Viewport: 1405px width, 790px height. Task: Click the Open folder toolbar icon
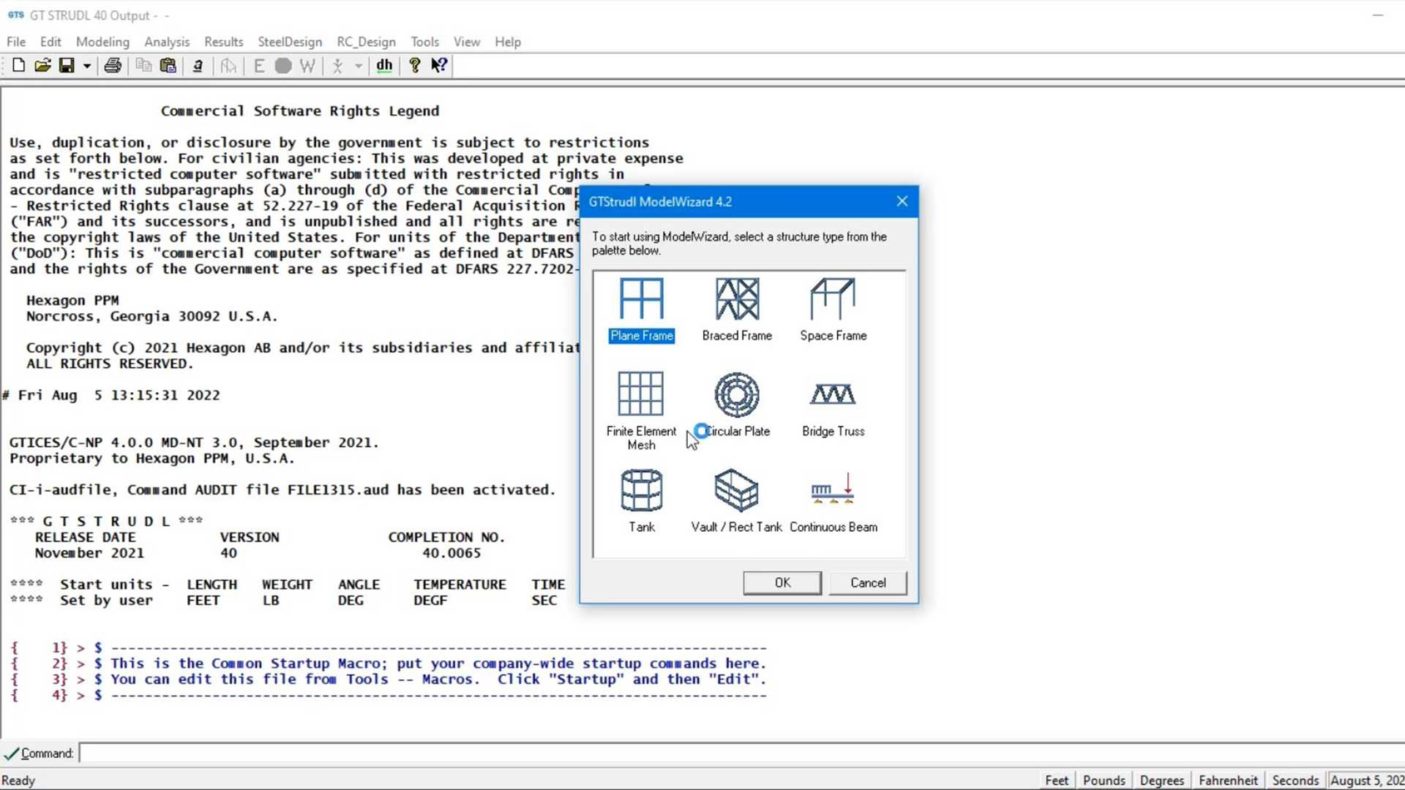pos(42,66)
